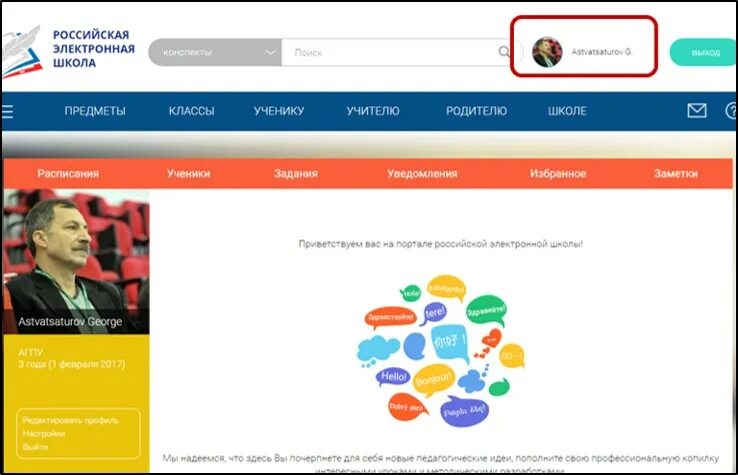Switch to the Расписания tab
Image resolution: width=738 pixels, height=475 pixels.
click(x=68, y=173)
